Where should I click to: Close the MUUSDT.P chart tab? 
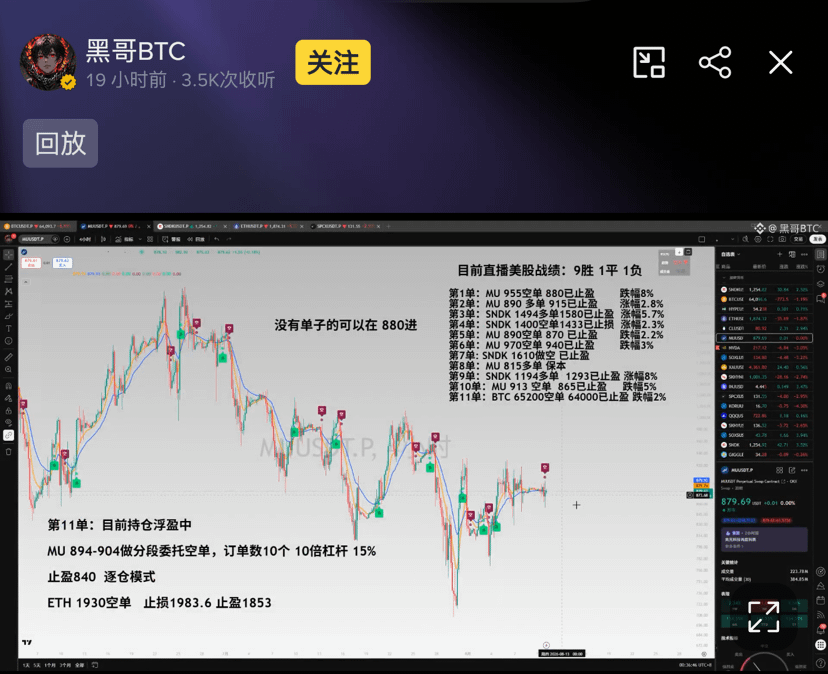pyautogui.click(x=148, y=226)
